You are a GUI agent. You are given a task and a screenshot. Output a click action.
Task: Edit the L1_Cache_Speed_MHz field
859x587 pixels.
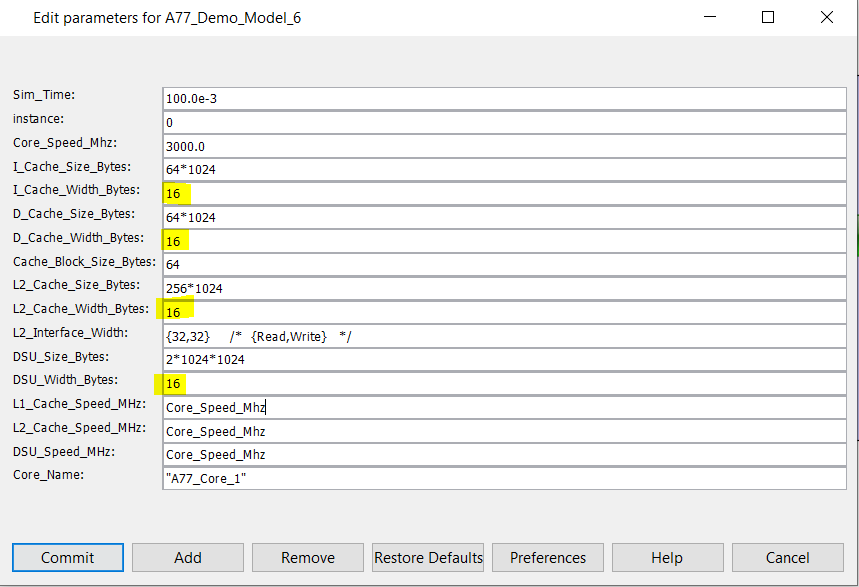point(505,407)
